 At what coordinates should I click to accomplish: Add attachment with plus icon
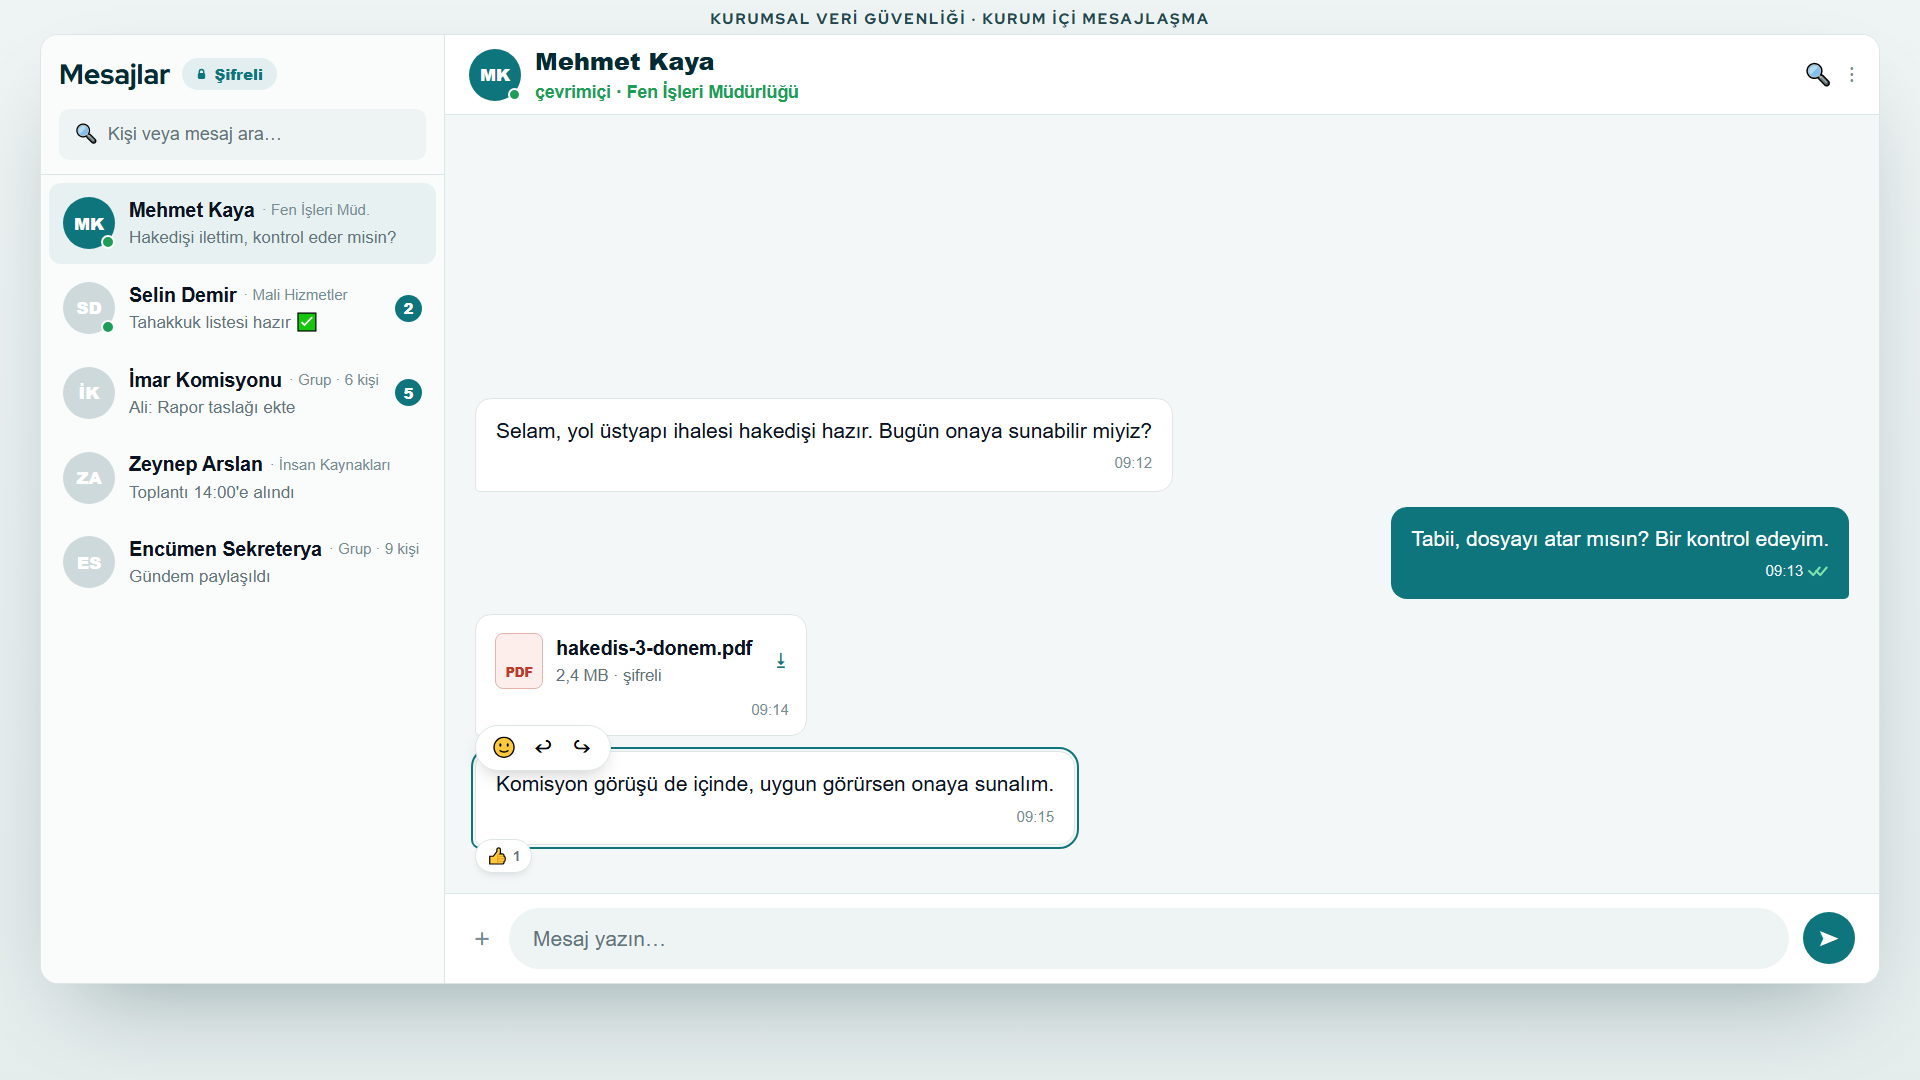tap(482, 939)
